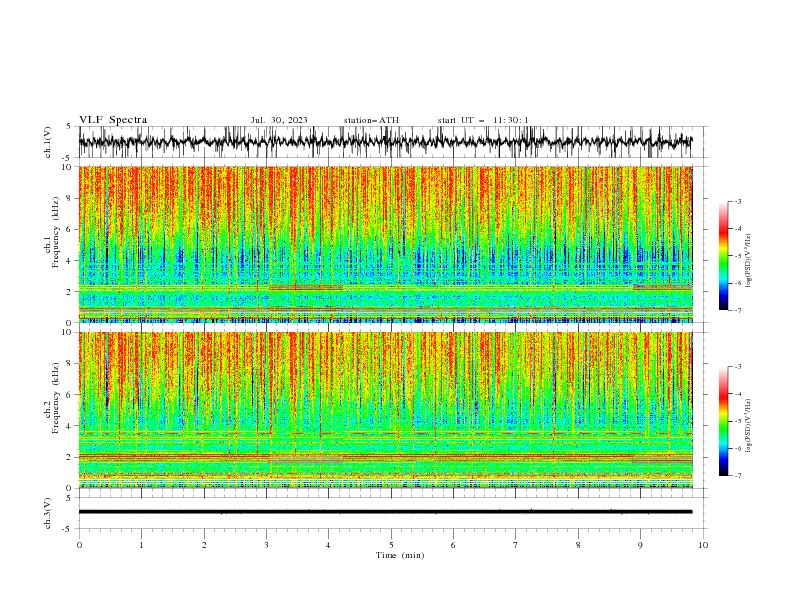Click the "ch.3(V)" axis label
The width and height of the screenshot is (792, 612).
tap(48, 513)
